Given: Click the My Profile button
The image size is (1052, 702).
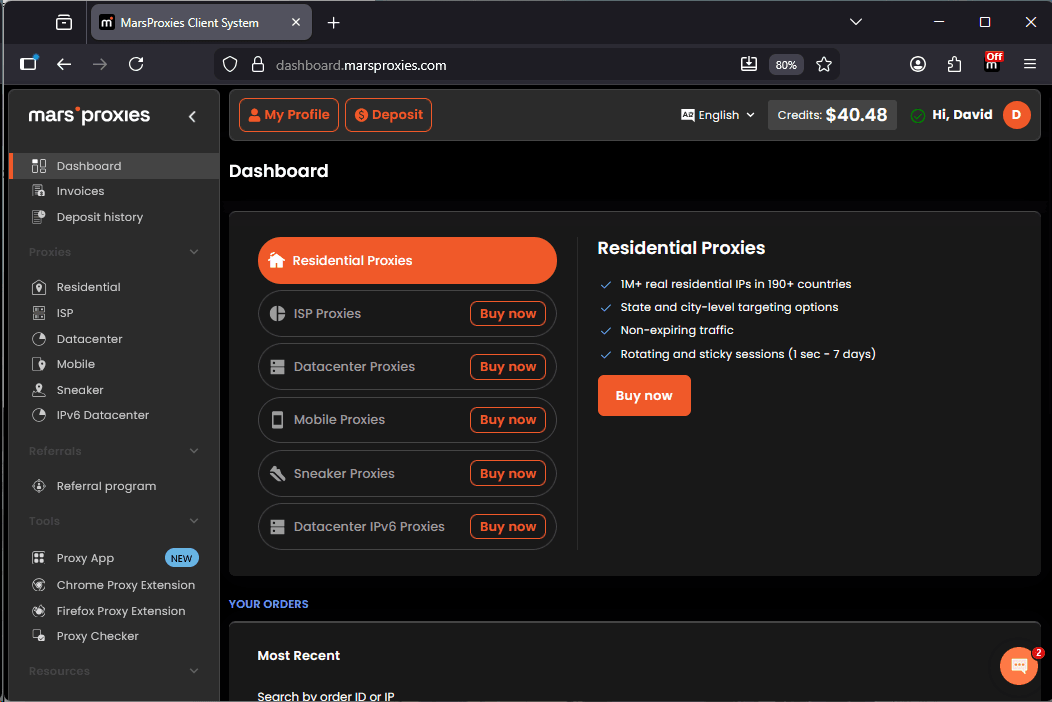Looking at the screenshot, I should coord(288,115).
